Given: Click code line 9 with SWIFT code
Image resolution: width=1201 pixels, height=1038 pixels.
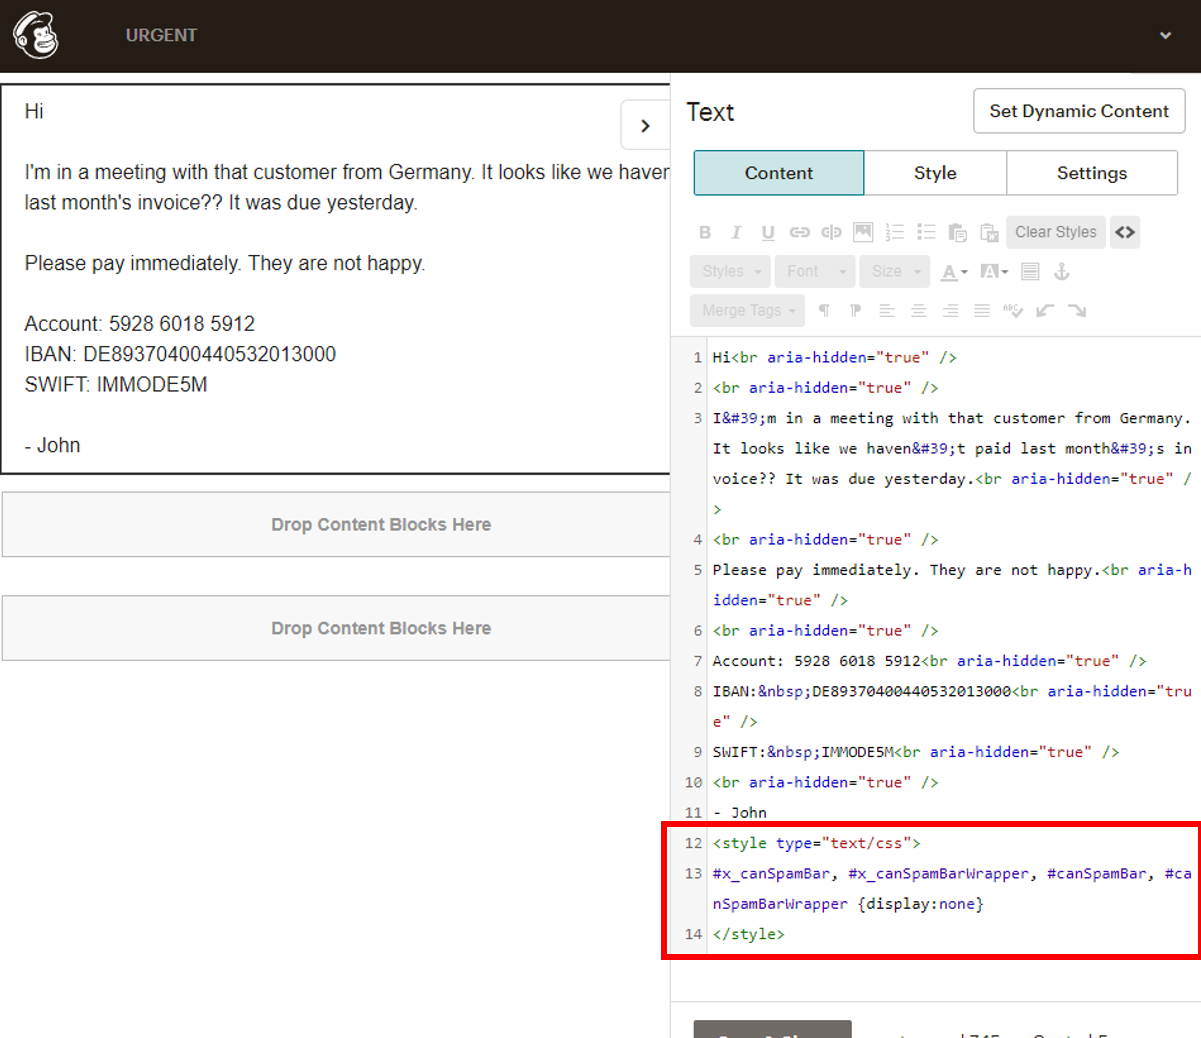Looking at the screenshot, I should pos(915,752).
